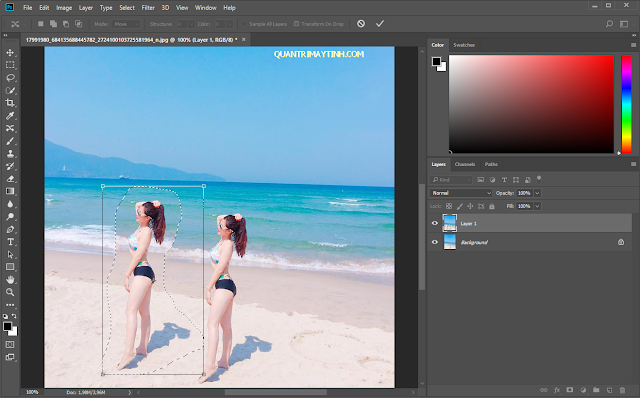Select the Gradient tool
The width and height of the screenshot is (640, 398).
(x=10, y=191)
